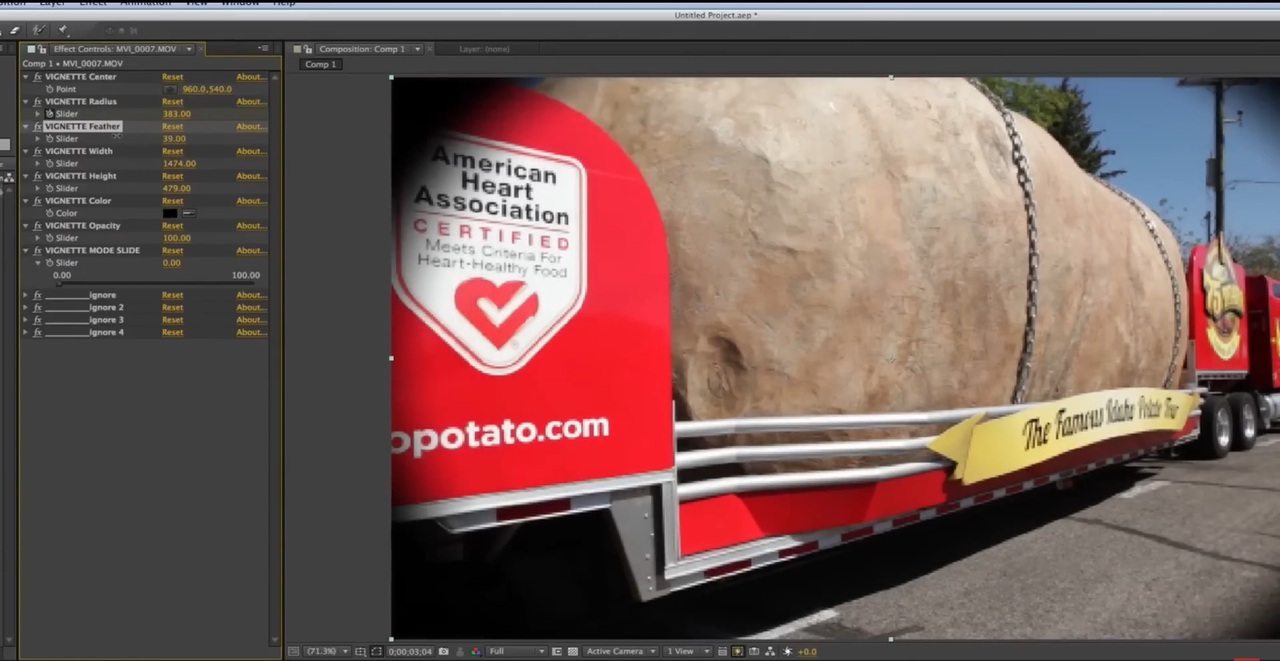The image size is (1280, 661).
Task: Click the VIGNETTE Center point value 960.0,540.0
Action: tap(207, 89)
